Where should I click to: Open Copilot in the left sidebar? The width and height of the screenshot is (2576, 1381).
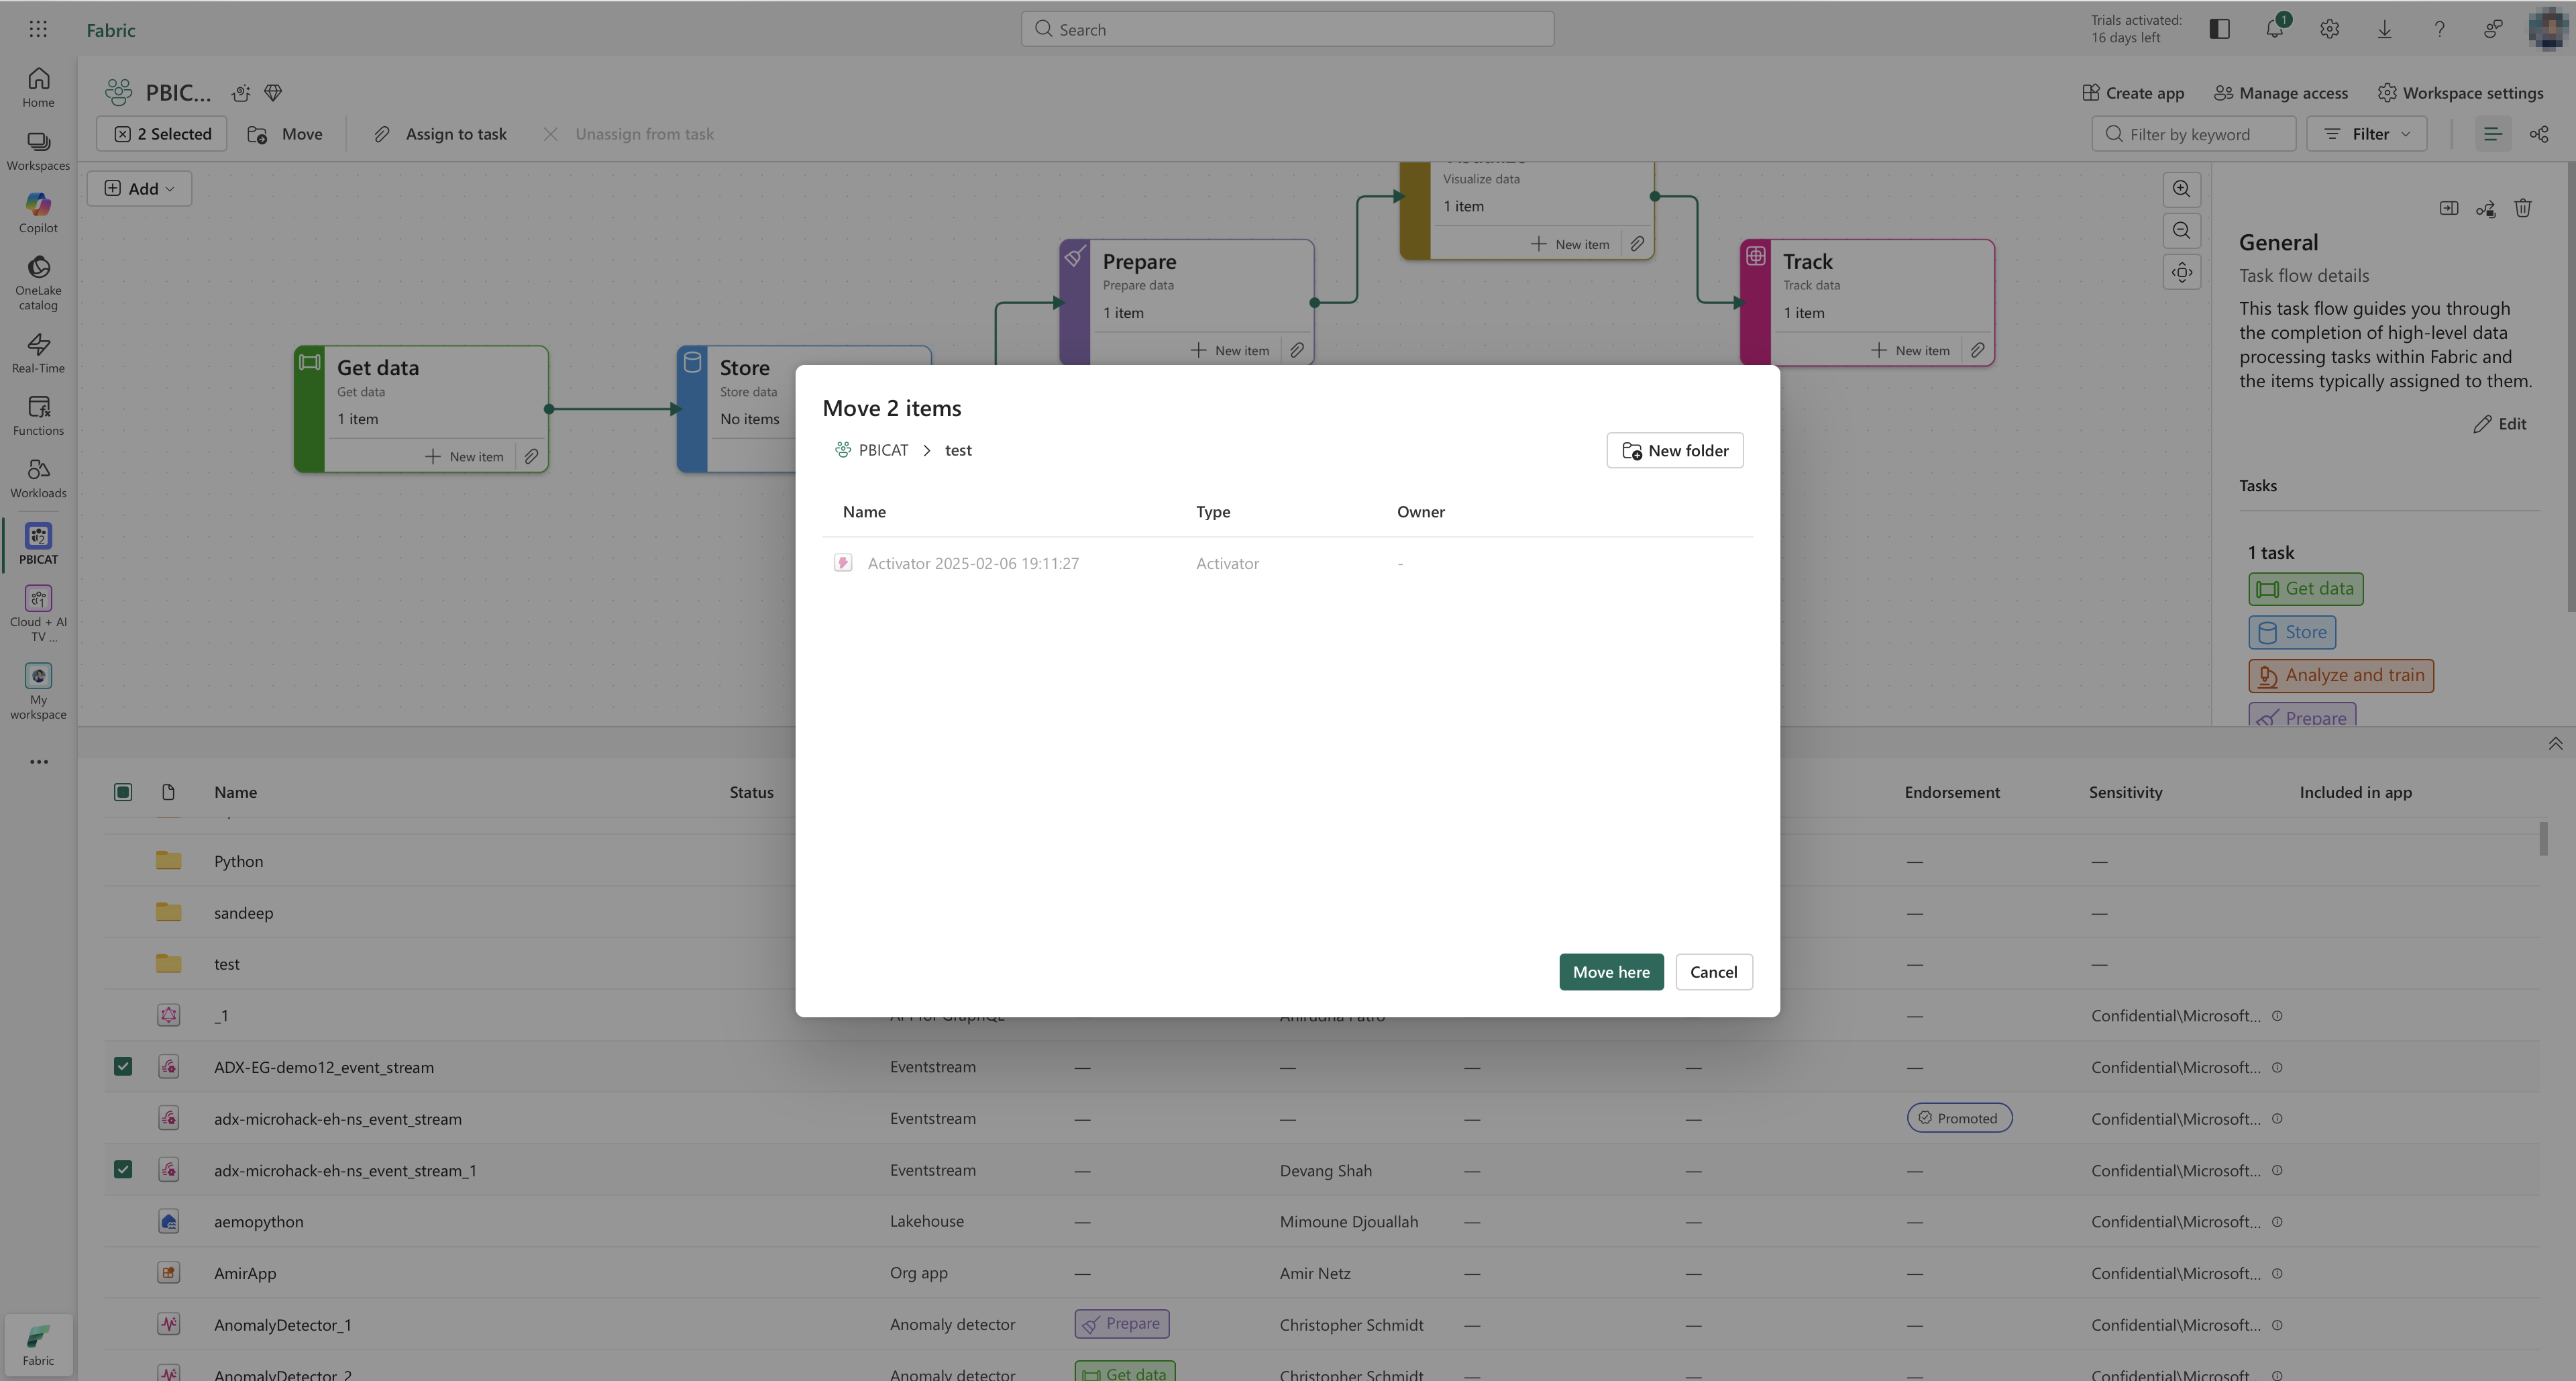tap(38, 213)
